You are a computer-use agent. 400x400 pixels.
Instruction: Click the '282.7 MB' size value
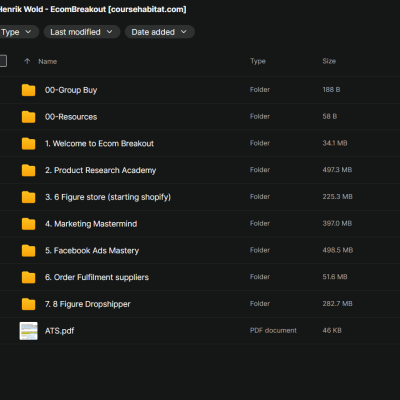tap(337, 304)
